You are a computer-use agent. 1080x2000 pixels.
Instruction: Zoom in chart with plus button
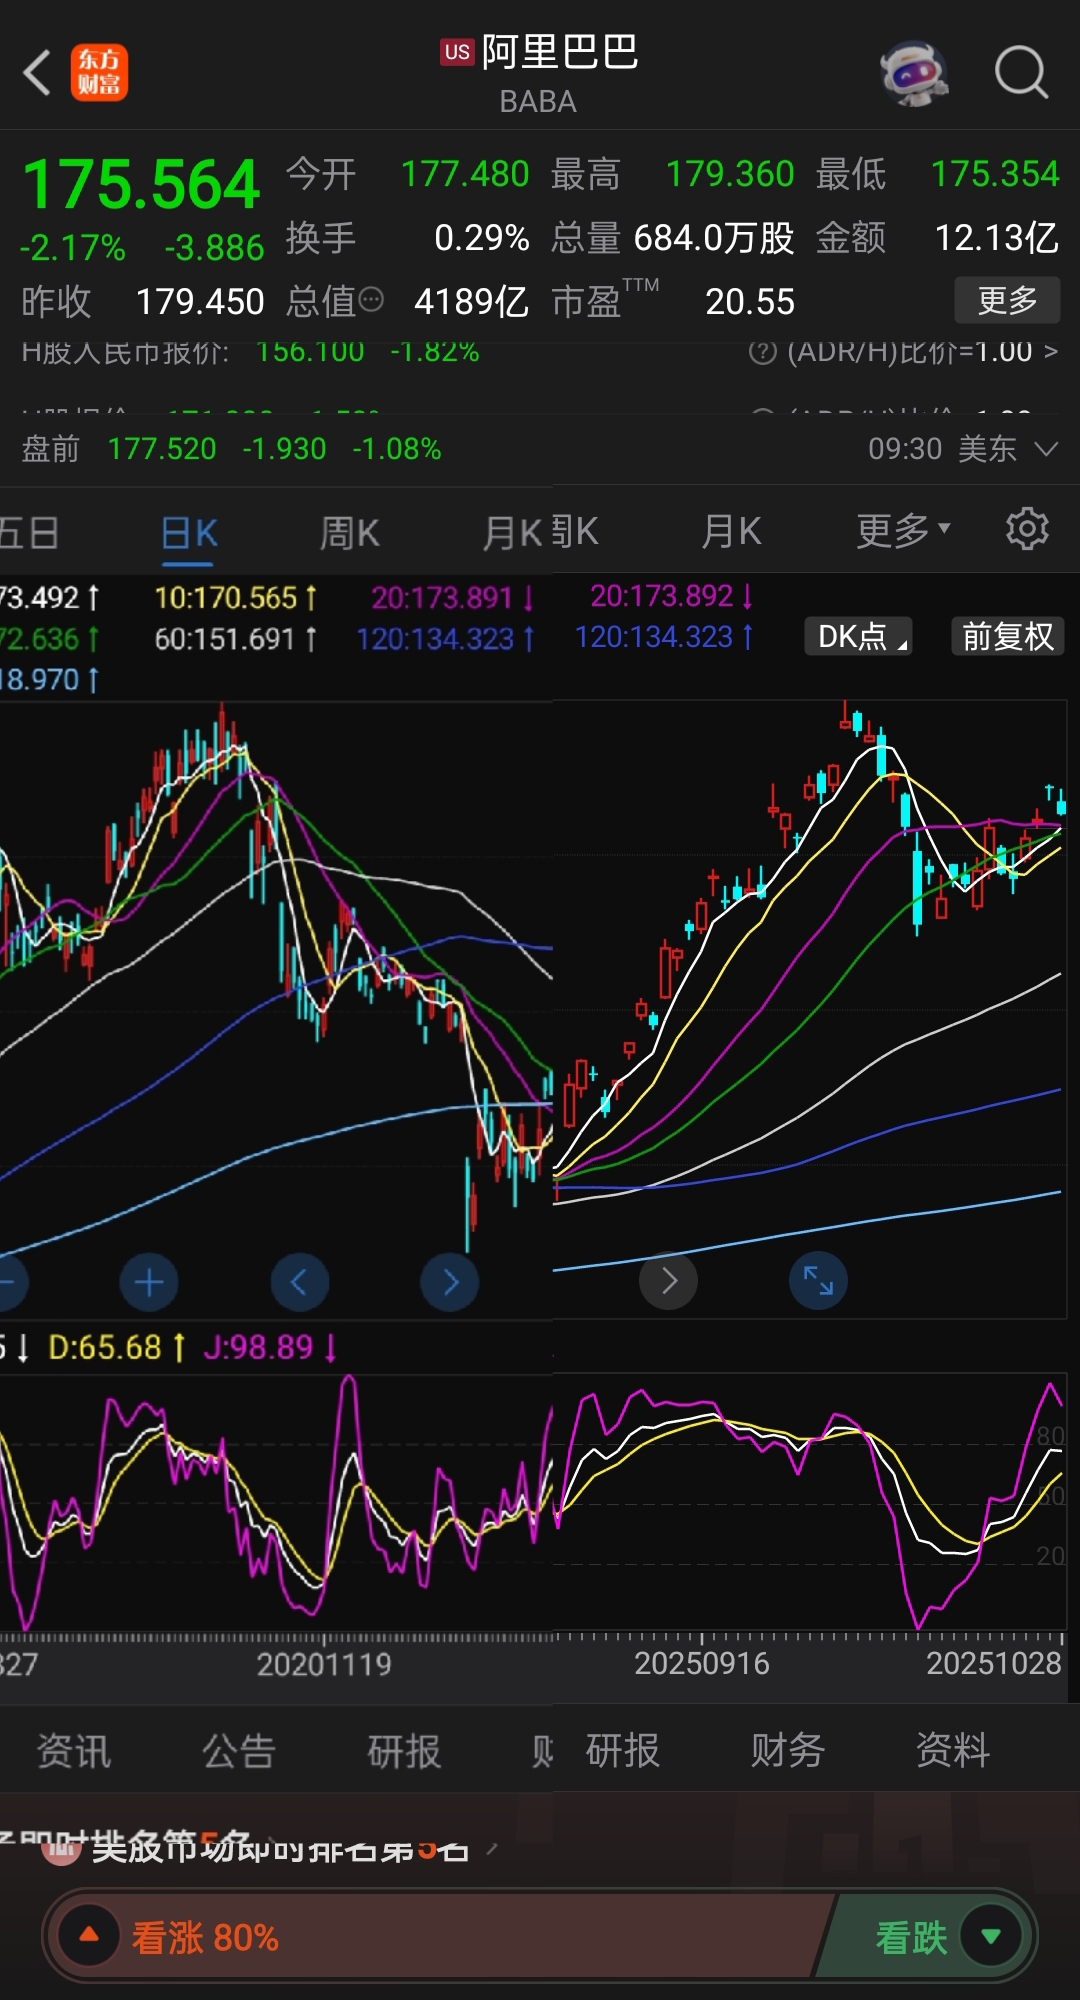click(149, 1282)
